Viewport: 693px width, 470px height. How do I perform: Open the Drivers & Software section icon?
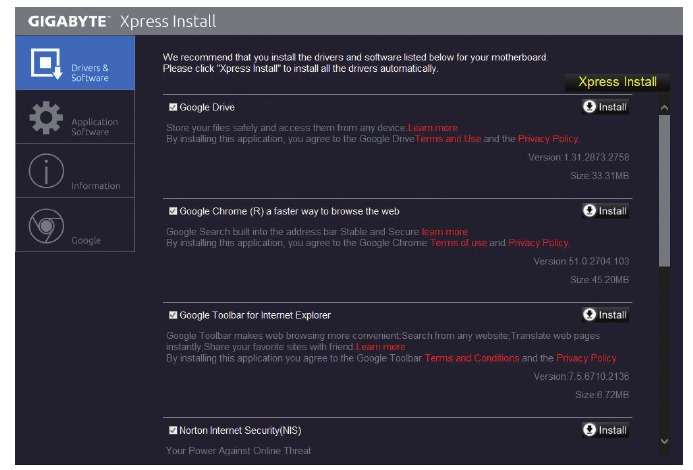pyautogui.click(x=43, y=64)
